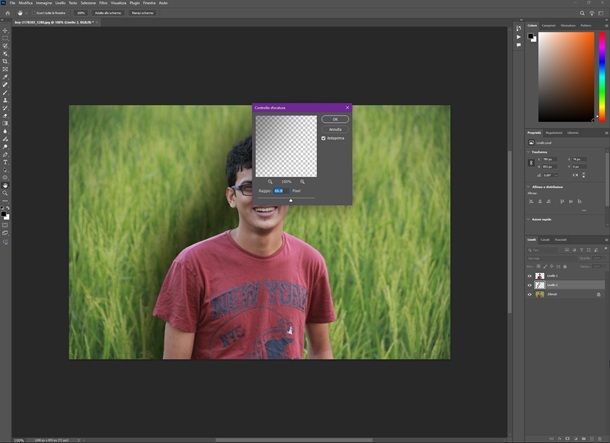
Task: Open the Actions panel play icon
Action: (519, 37)
